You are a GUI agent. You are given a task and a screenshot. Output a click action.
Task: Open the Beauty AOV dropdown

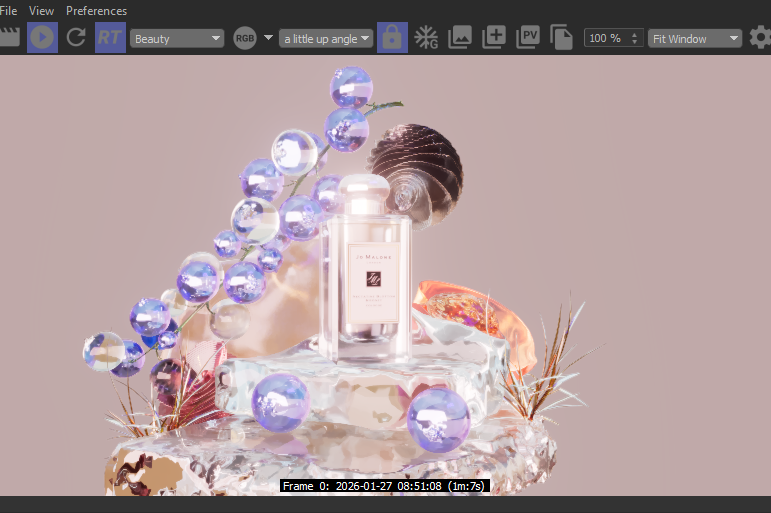pyautogui.click(x=177, y=38)
